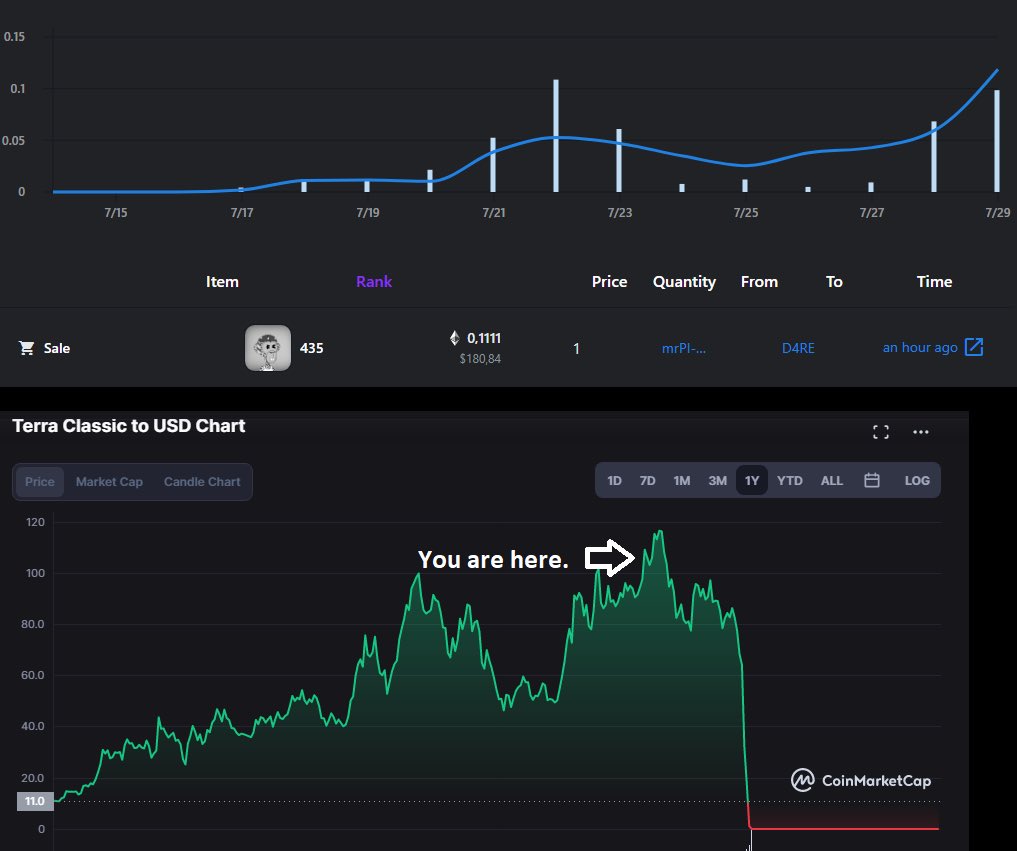Click the fullscreen icon above the Terra Classic chart
The image size is (1017, 851).
(x=881, y=431)
